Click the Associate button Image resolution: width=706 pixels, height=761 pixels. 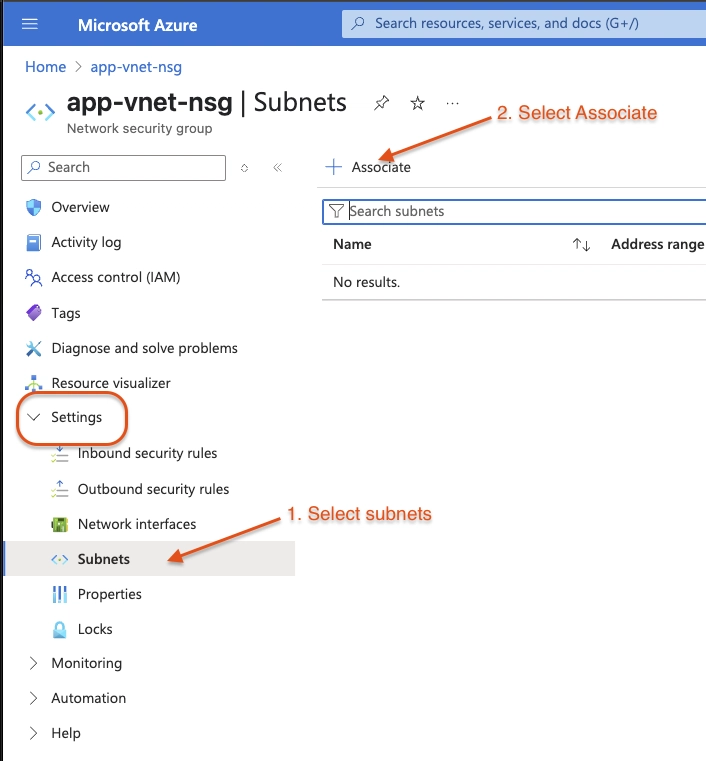coord(368,167)
